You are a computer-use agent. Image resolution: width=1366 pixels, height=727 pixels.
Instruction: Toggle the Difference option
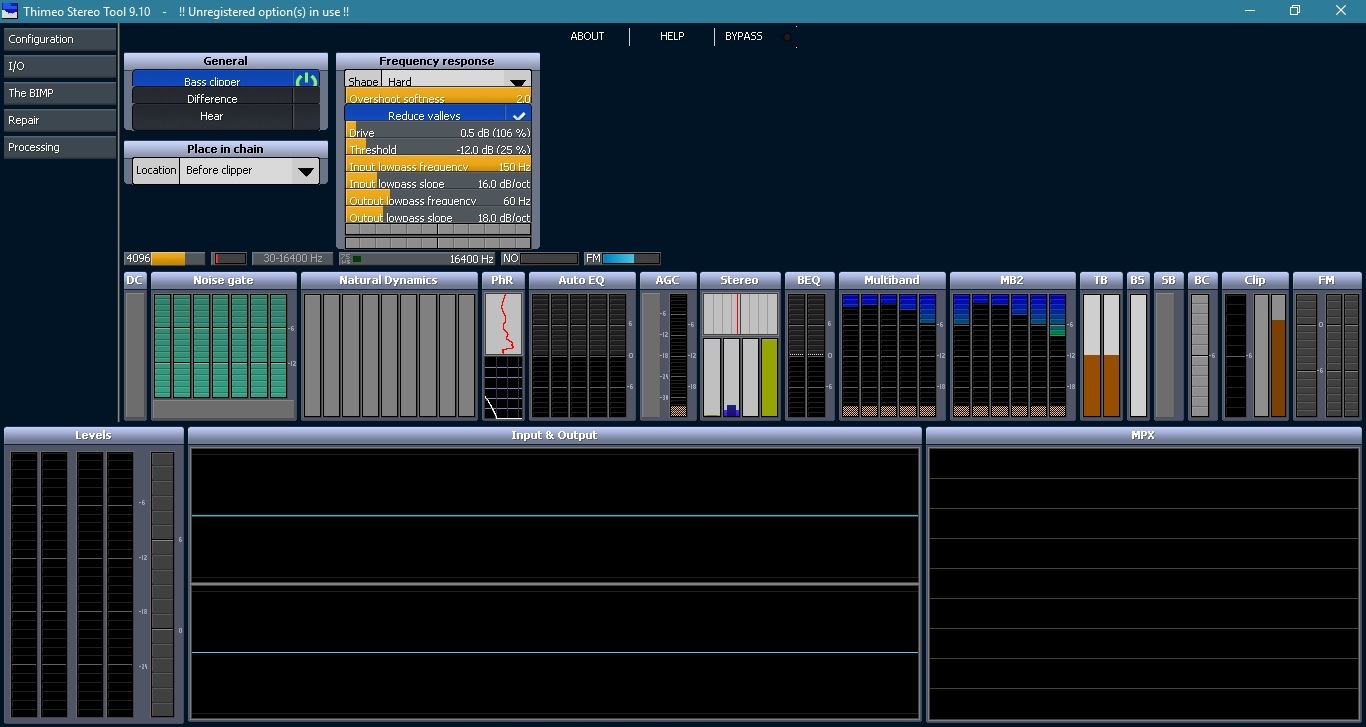[x=226, y=99]
